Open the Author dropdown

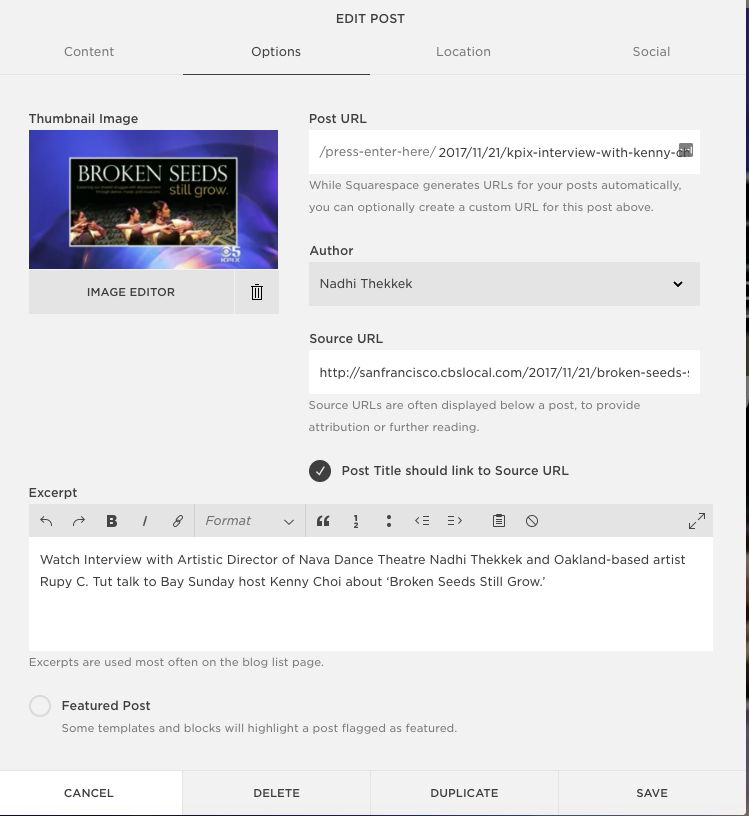pos(504,284)
